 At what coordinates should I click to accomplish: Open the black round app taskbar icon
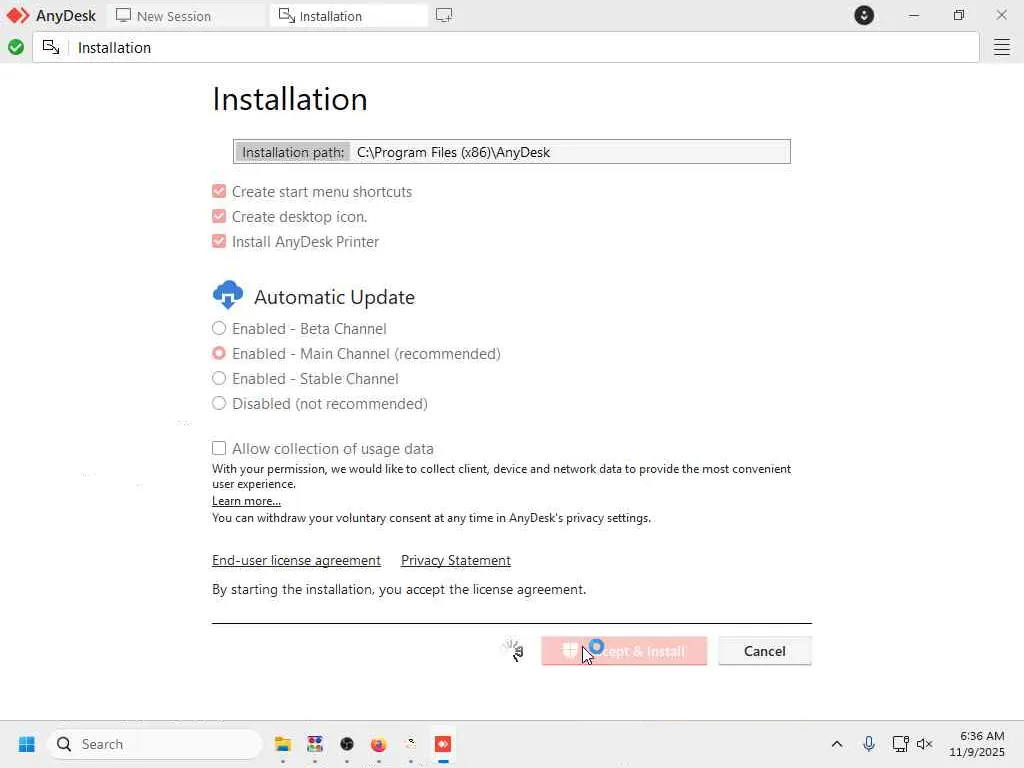[x=347, y=744]
